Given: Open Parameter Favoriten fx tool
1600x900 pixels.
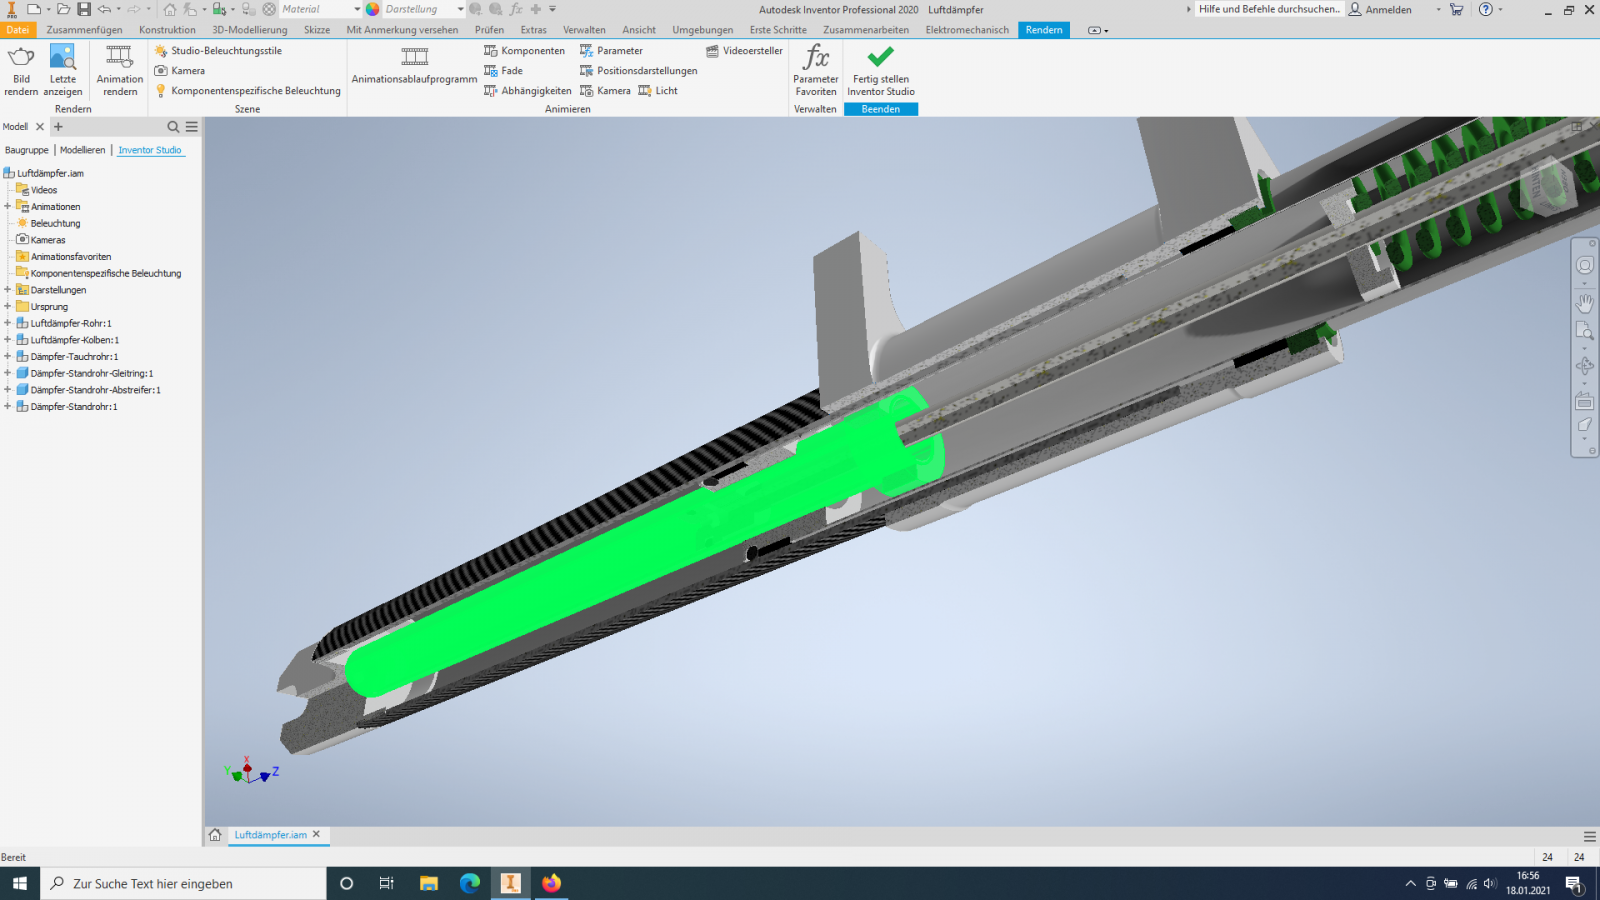Looking at the screenshot, I should [816, 70].
